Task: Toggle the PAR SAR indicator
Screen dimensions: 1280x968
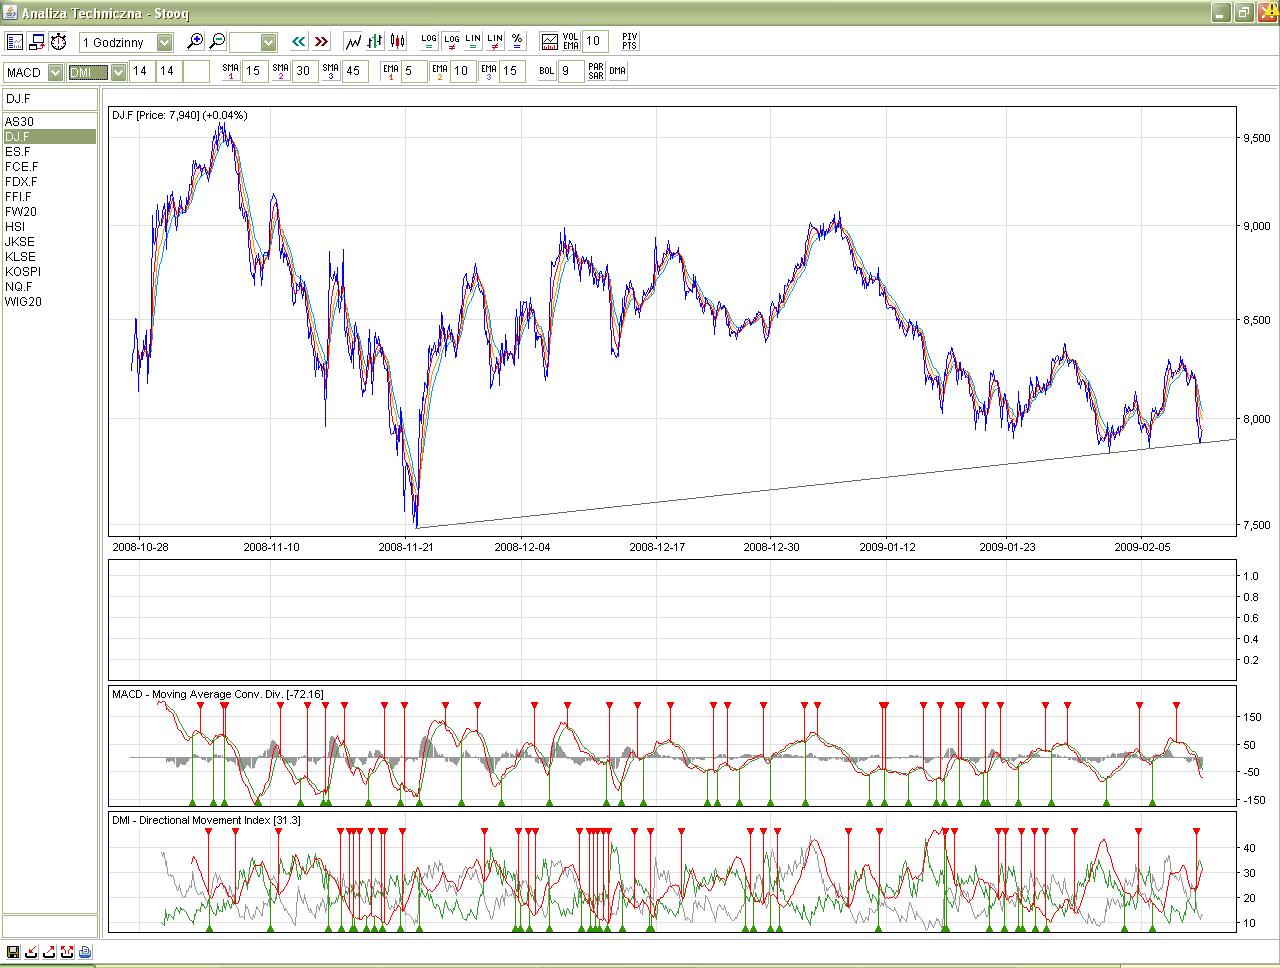Action: [596, 71]
